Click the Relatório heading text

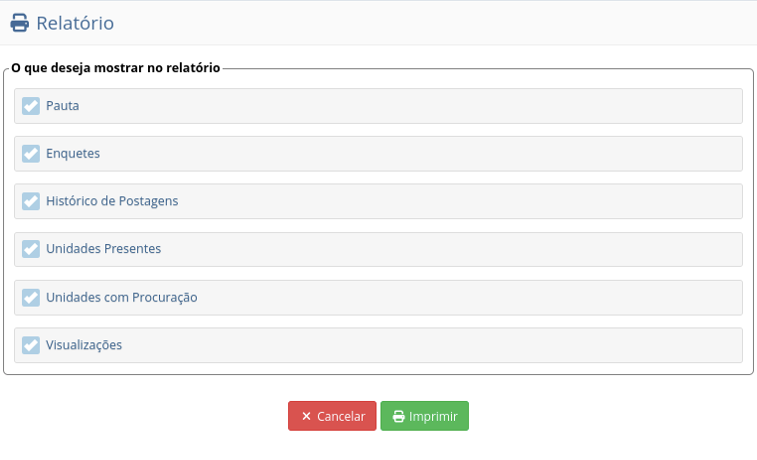tap(75, 22)
